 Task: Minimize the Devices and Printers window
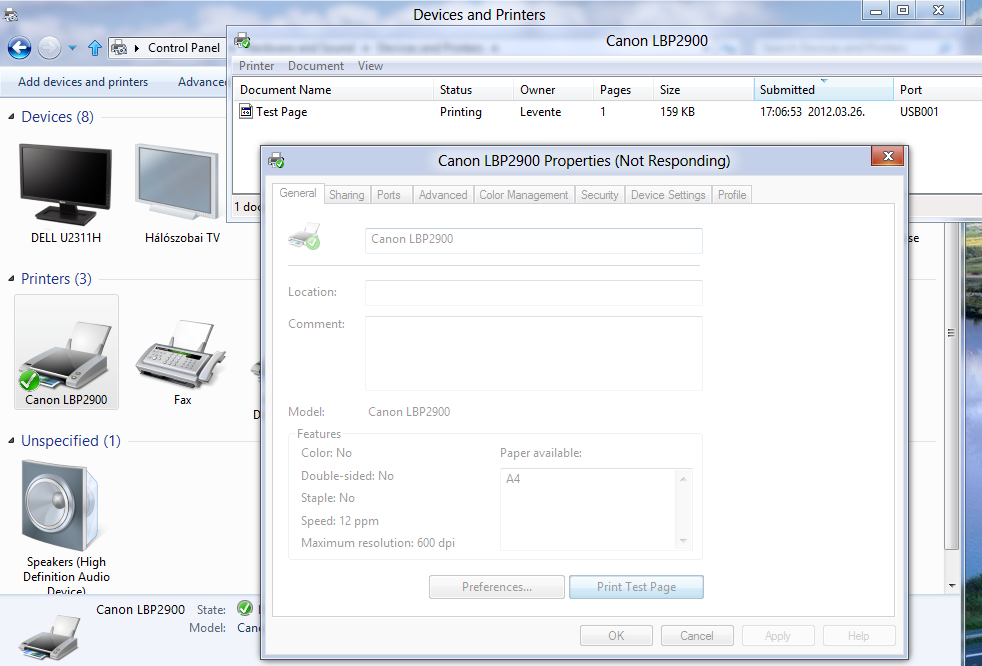[x=876, y=11]
